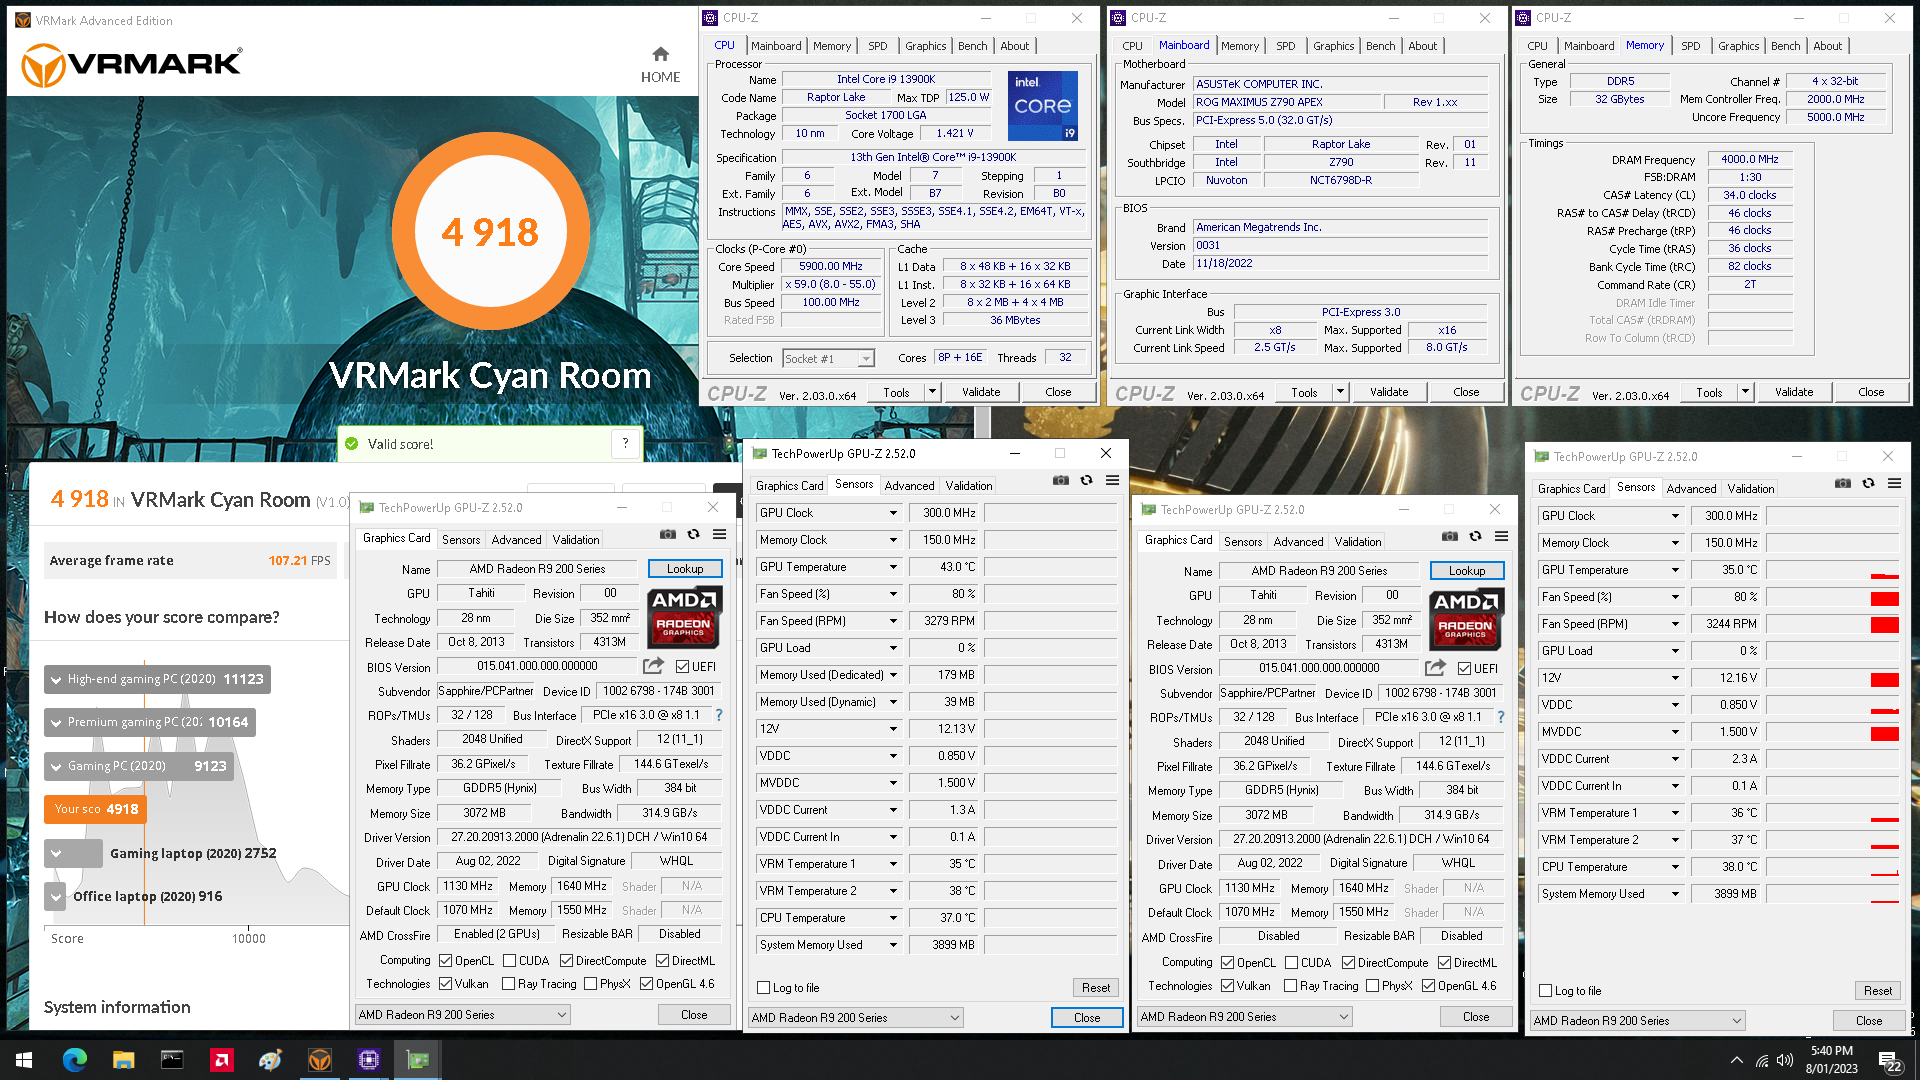The image size is (1920, 1080).
Task: Take screenshot in GPU-Z Sensors window showing 43.0 °C
Action: (x=1061, y=480)
